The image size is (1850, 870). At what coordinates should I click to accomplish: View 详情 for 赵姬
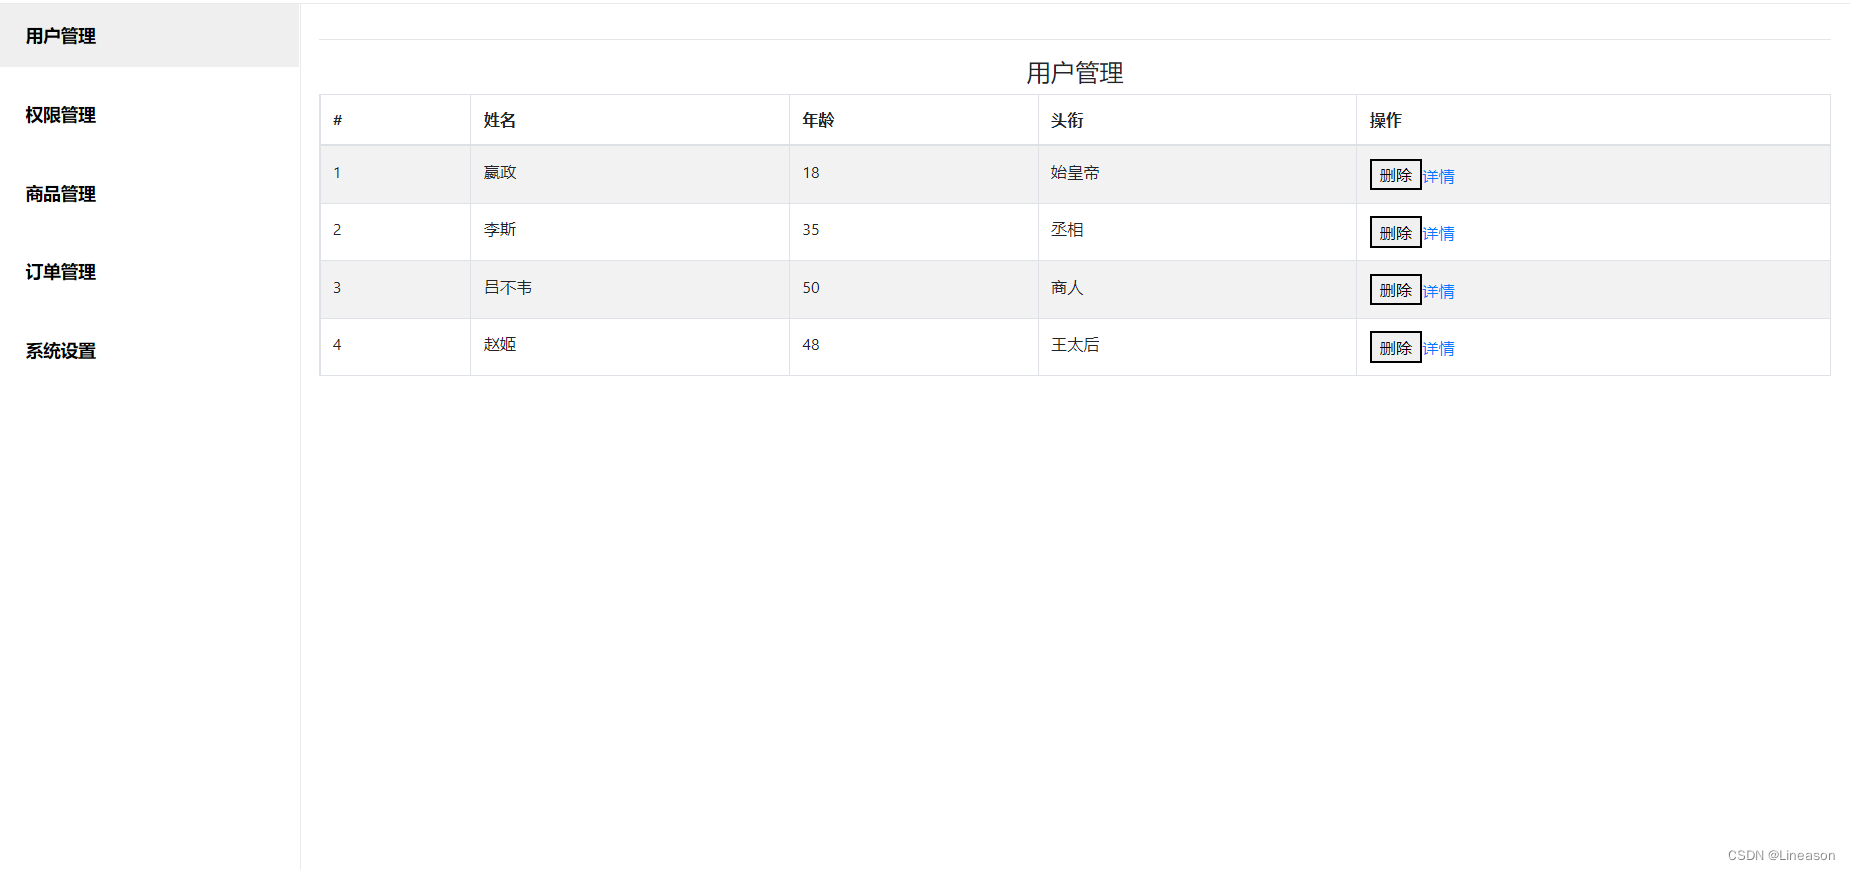(1438, 348)
